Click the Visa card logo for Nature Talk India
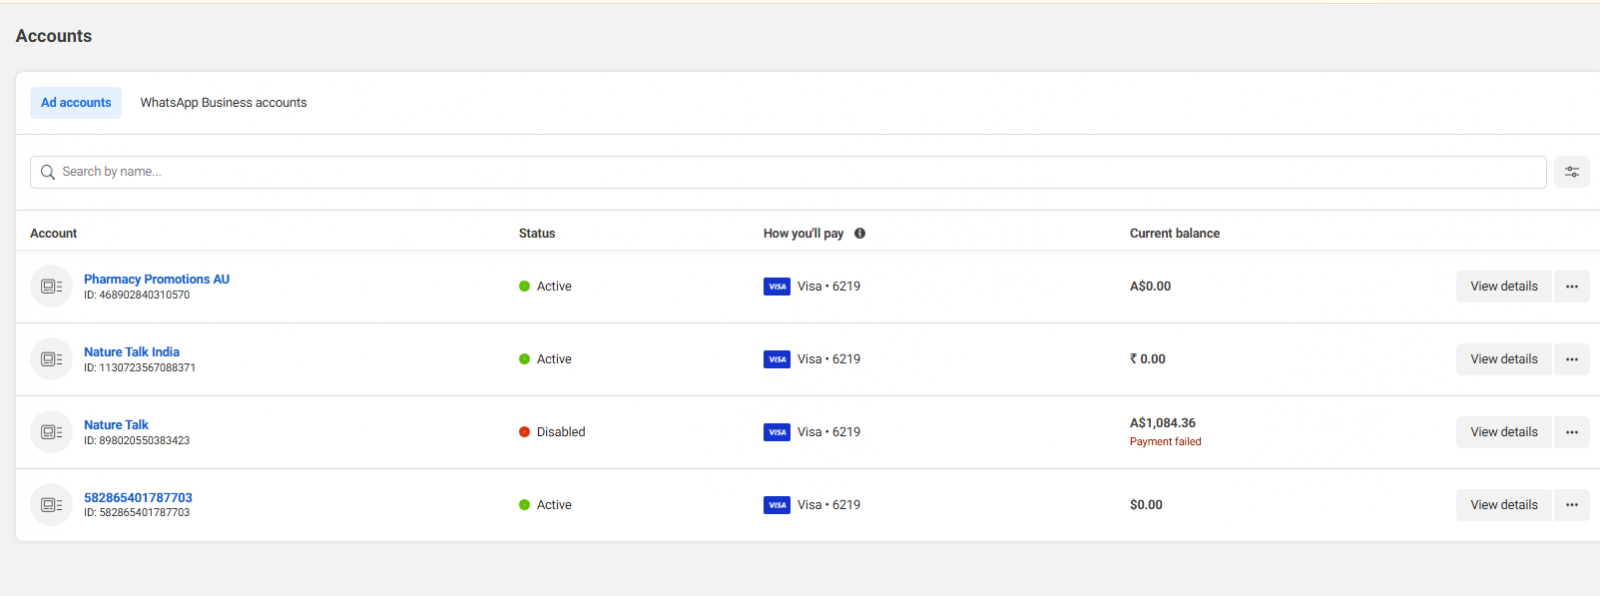 point(777,359)
